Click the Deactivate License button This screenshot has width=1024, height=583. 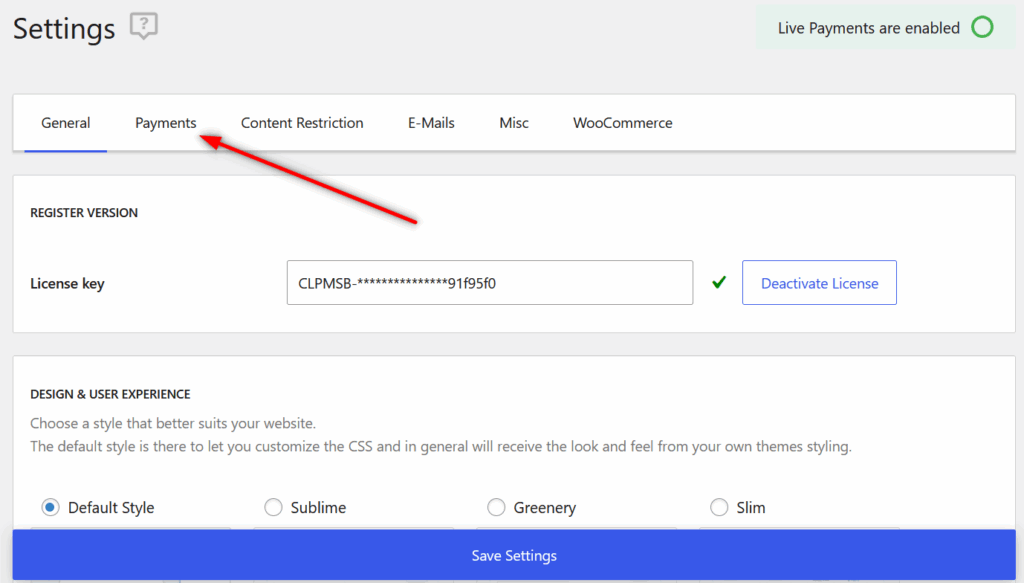819,282
